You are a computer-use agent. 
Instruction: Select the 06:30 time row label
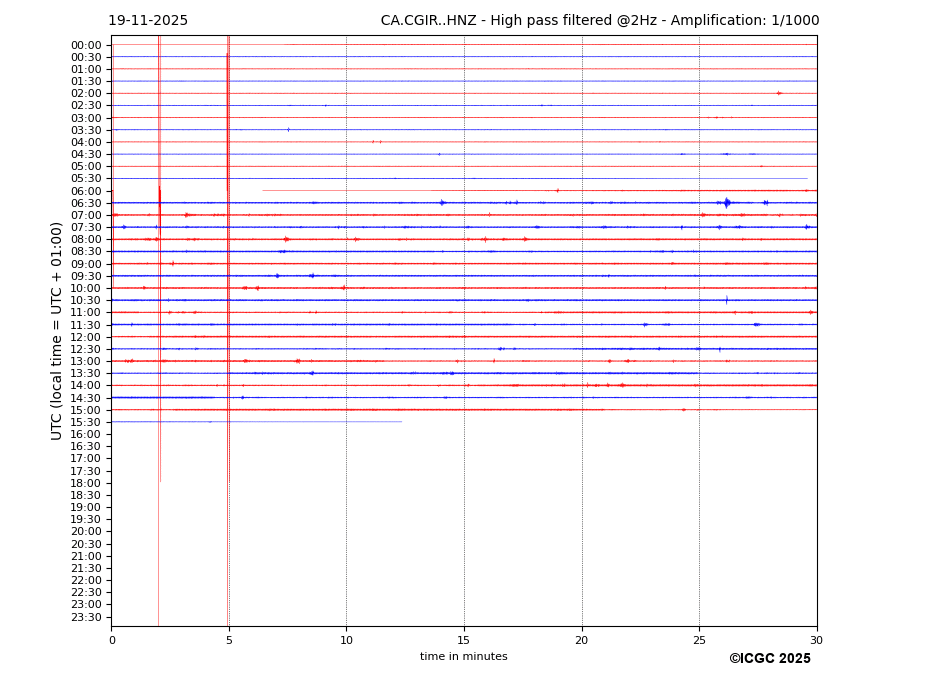(86, 203)
